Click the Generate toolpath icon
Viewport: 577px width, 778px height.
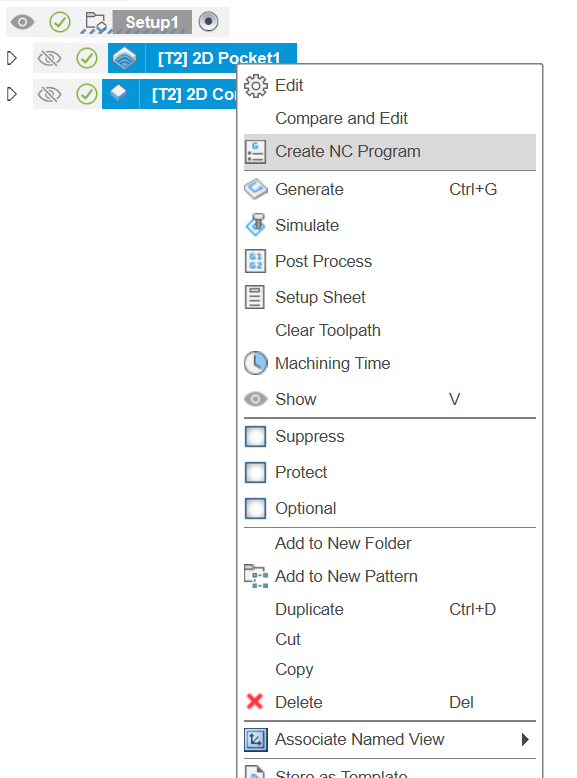point(256,189)
